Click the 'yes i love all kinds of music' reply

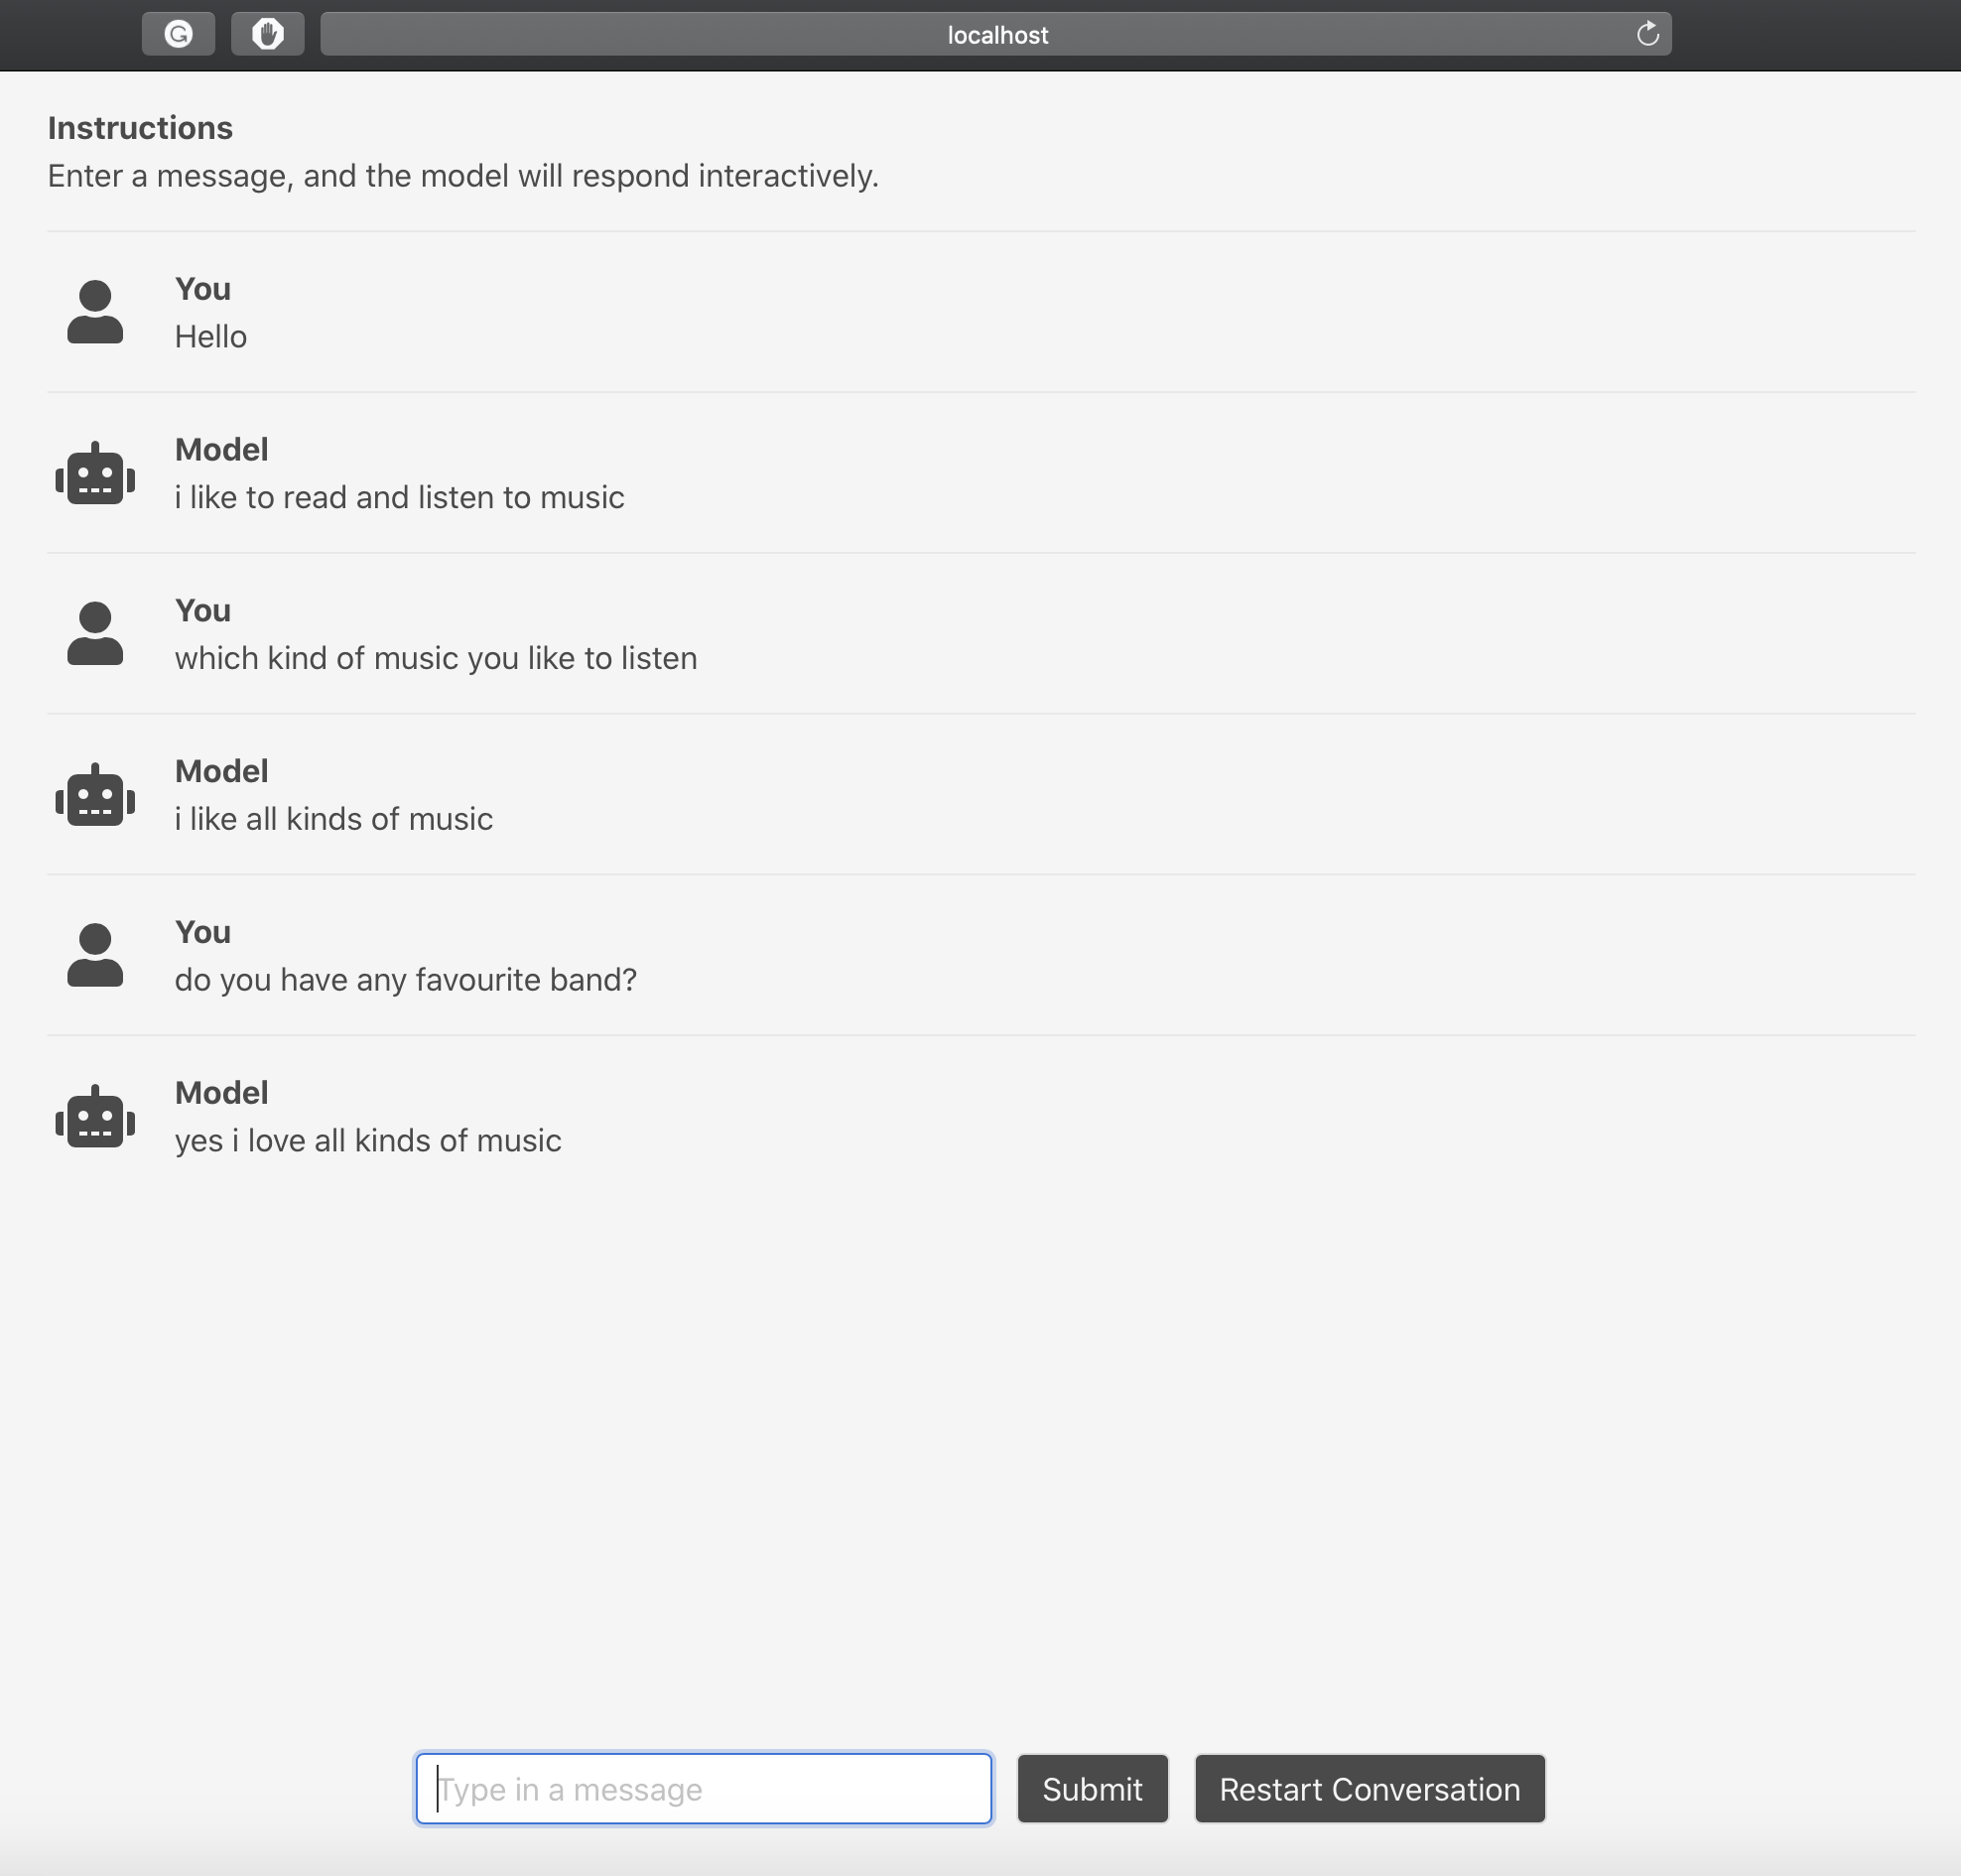coord(367,1140)
